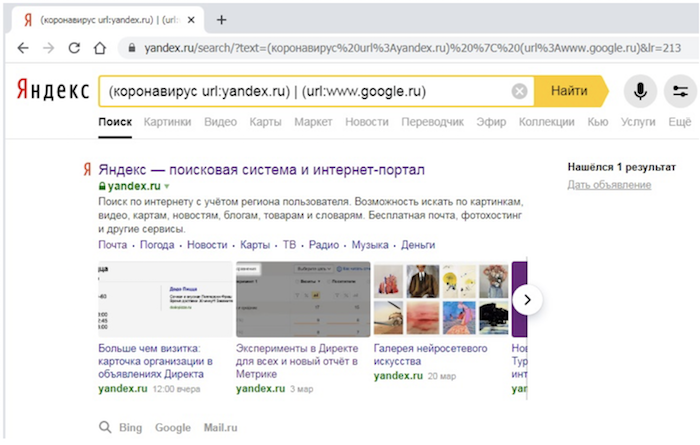Click the Яндекс logo

(53, 90)
